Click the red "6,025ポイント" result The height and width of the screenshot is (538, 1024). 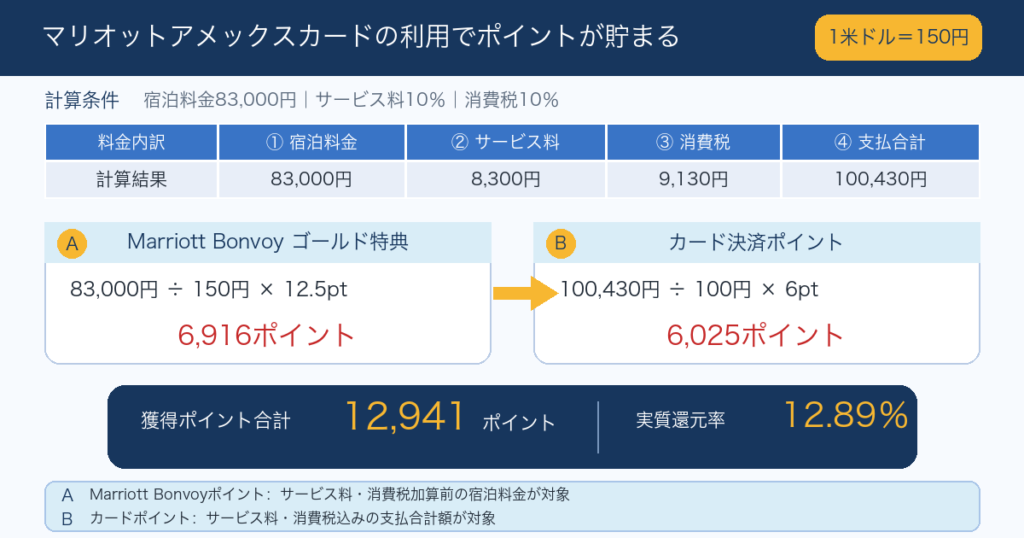click(755, 336)
